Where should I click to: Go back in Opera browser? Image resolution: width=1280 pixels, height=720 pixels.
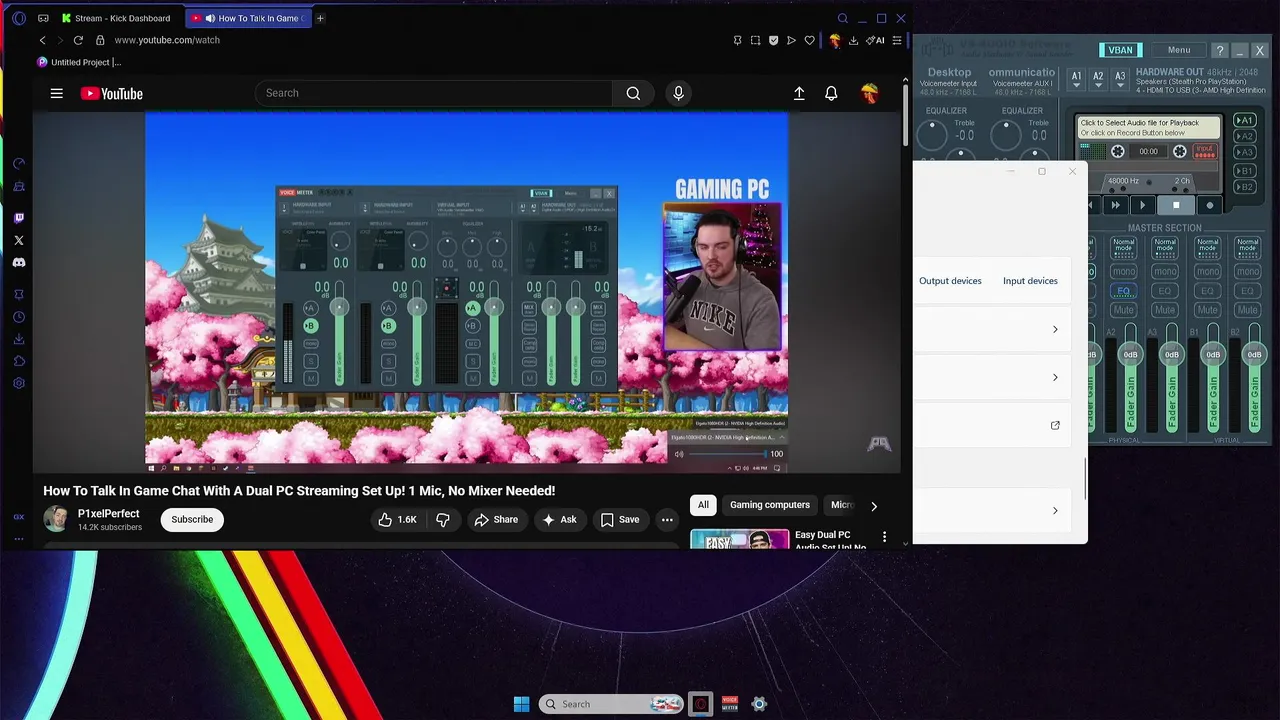42,40
